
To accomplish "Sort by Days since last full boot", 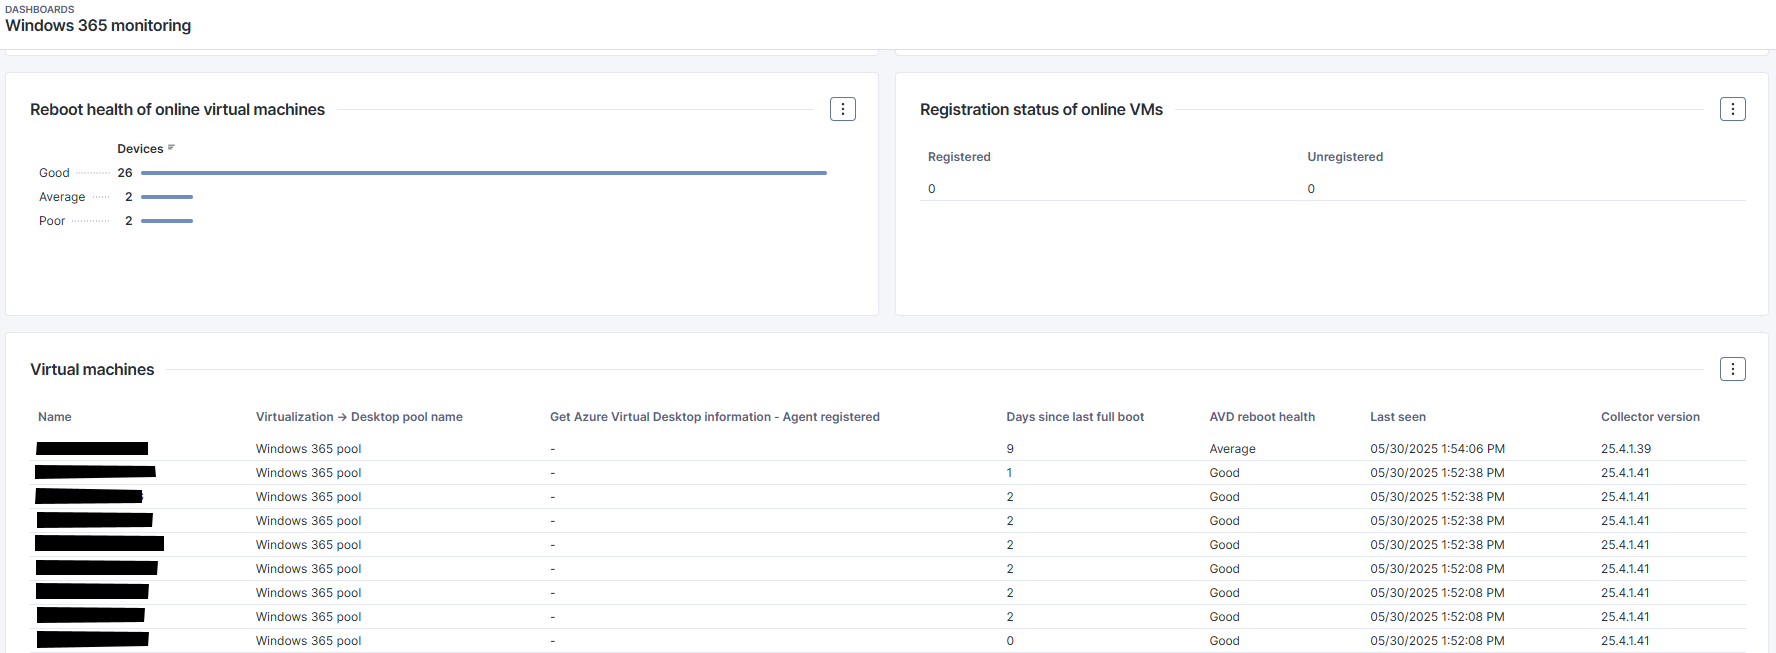I will click(x=1075, y=417).
